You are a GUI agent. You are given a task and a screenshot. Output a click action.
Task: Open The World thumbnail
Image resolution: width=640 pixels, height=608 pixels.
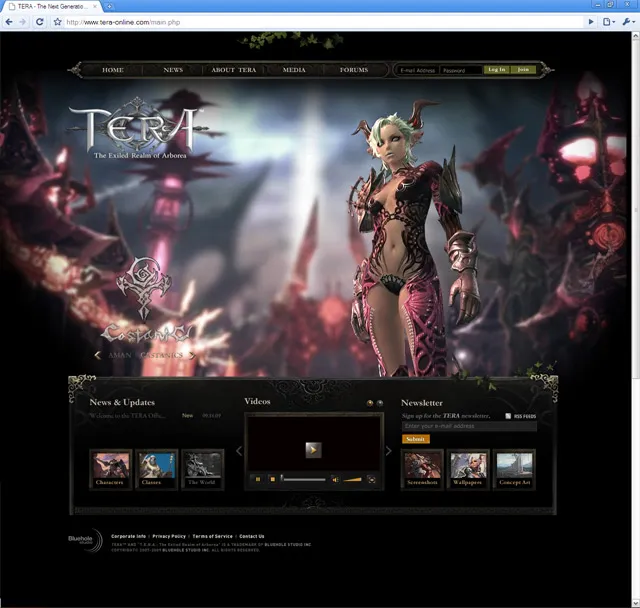click(x=202, y=469)
